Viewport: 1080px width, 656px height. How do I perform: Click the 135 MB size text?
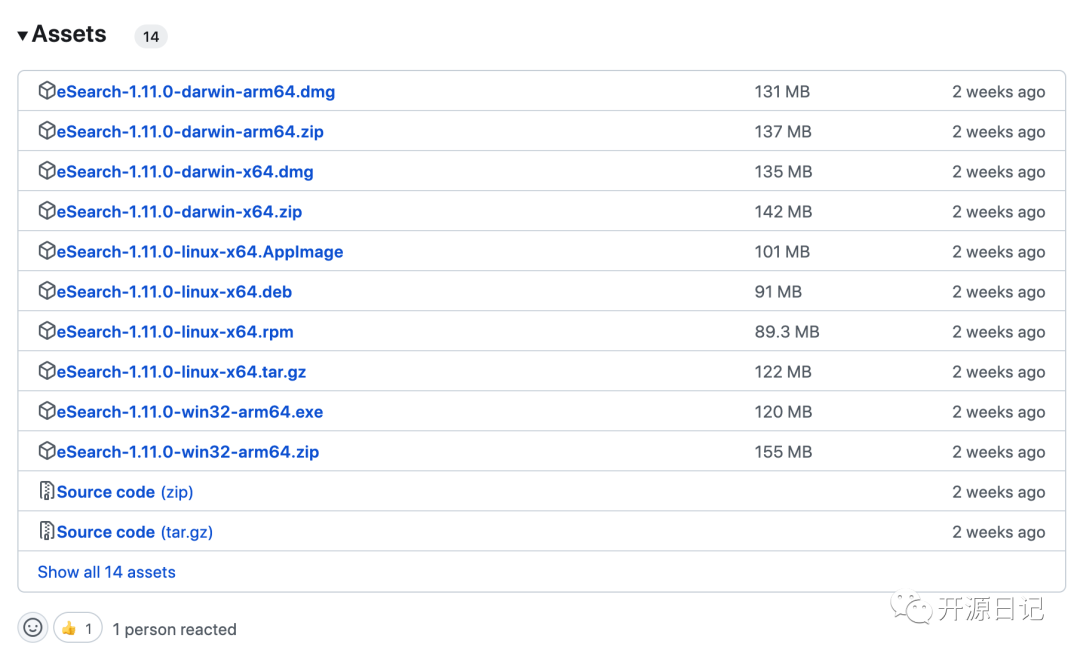783,172
